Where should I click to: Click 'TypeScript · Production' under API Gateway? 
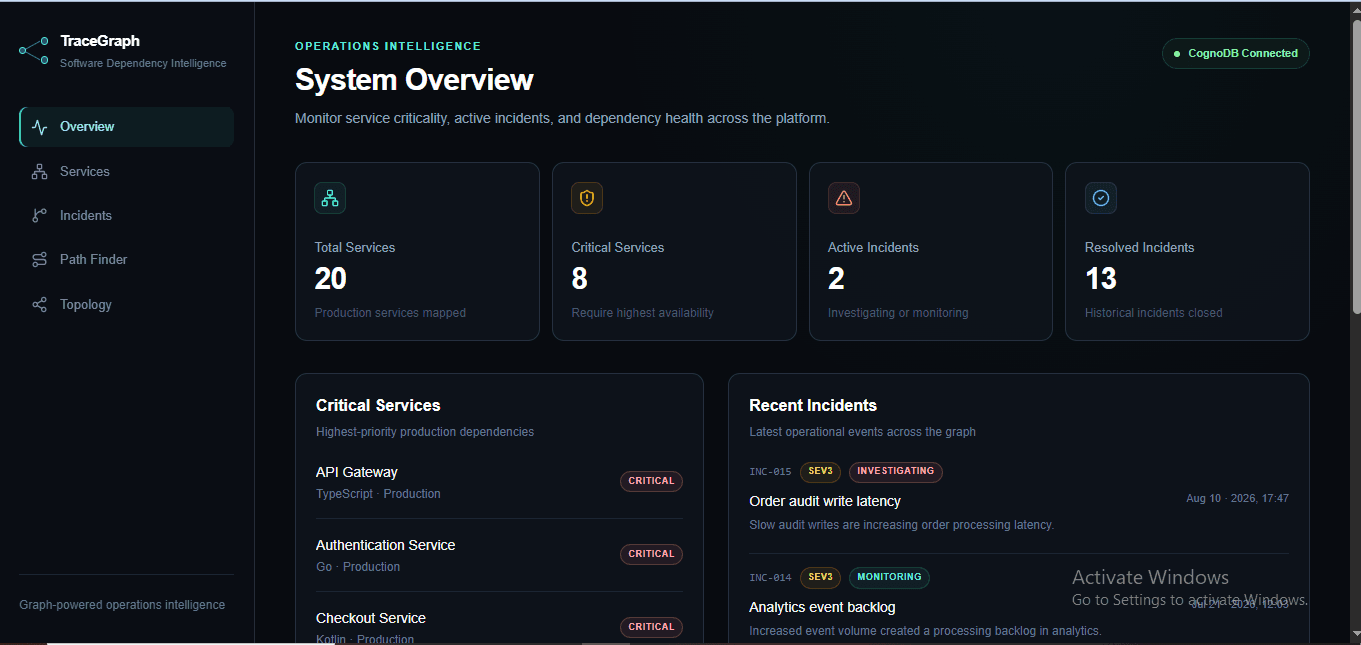(x=378, y=494)
